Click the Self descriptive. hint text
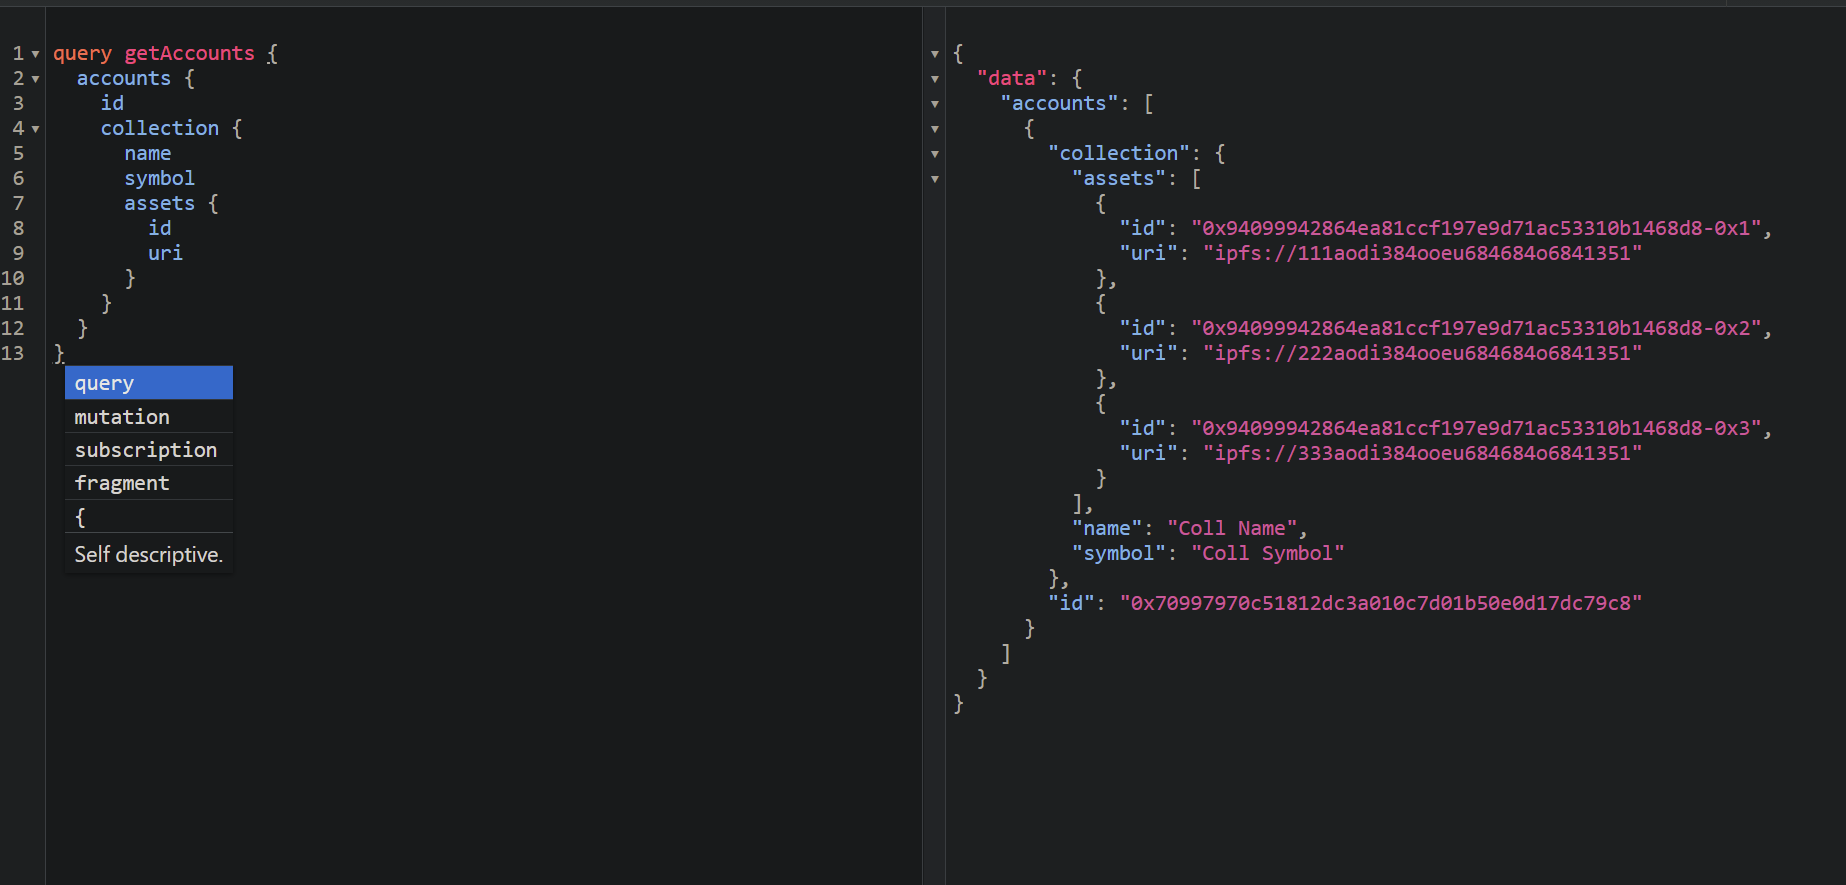This screenshot has height=885, width=1846. tap(148, 554)
